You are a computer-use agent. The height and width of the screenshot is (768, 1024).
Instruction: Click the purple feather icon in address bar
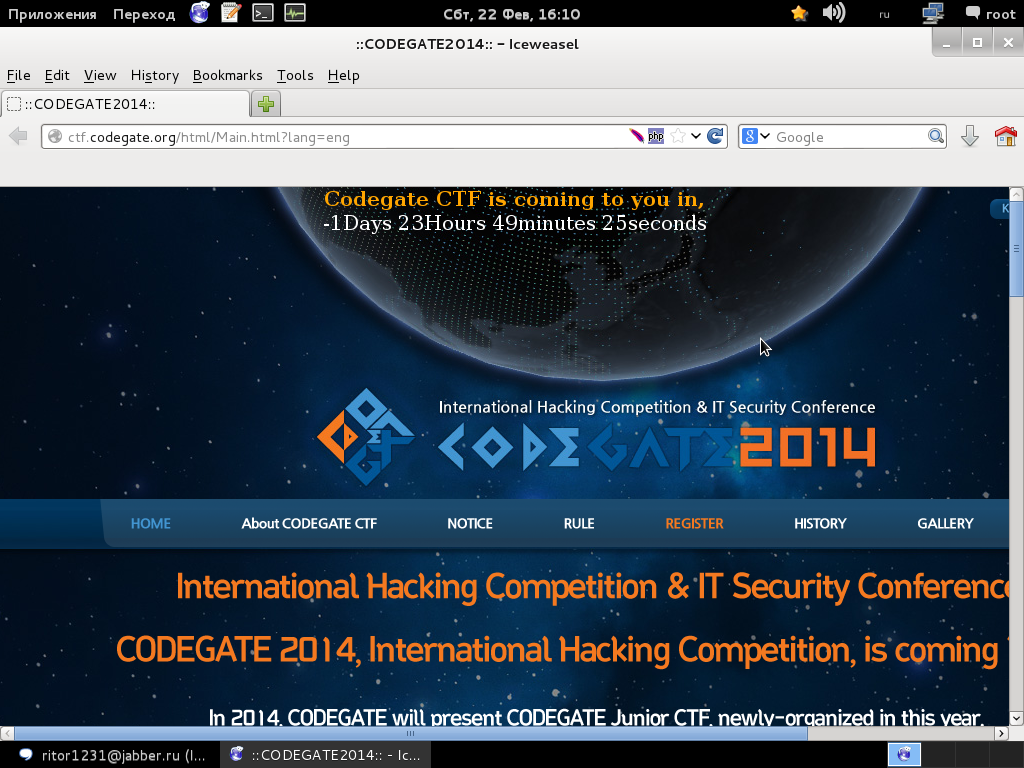click(636, 136)
